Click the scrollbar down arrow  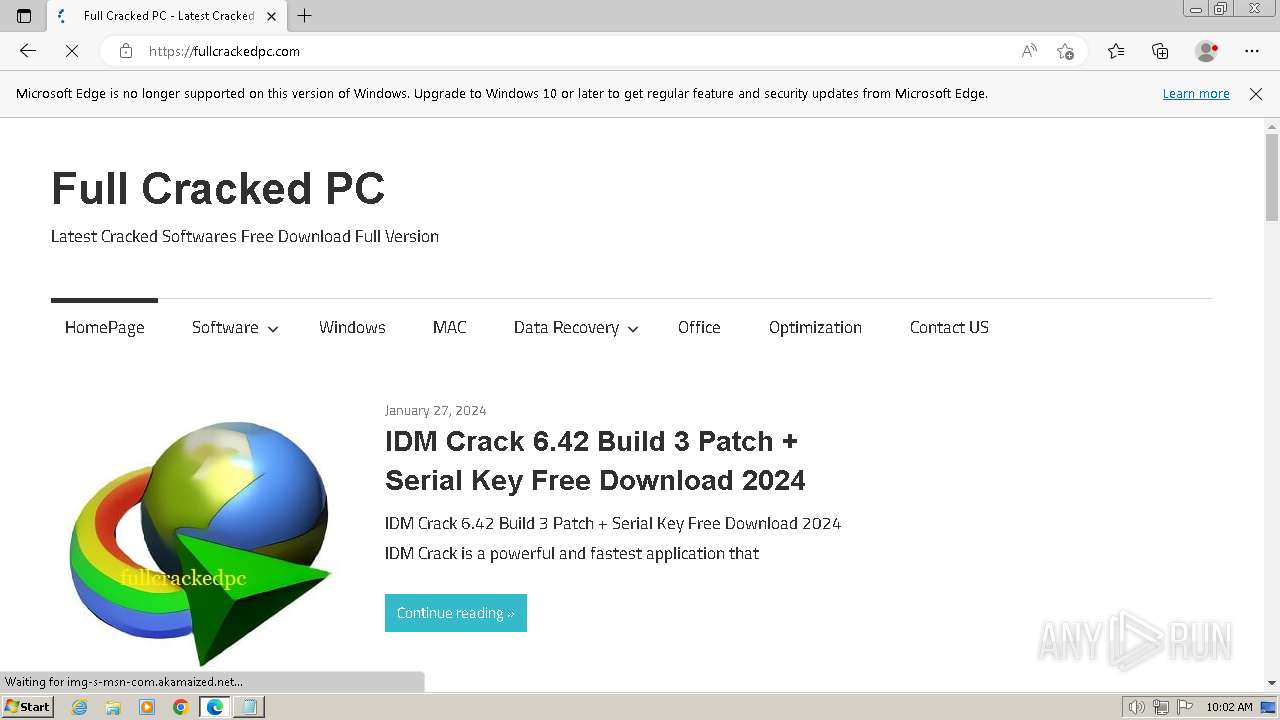click(x=1272, y=682)
